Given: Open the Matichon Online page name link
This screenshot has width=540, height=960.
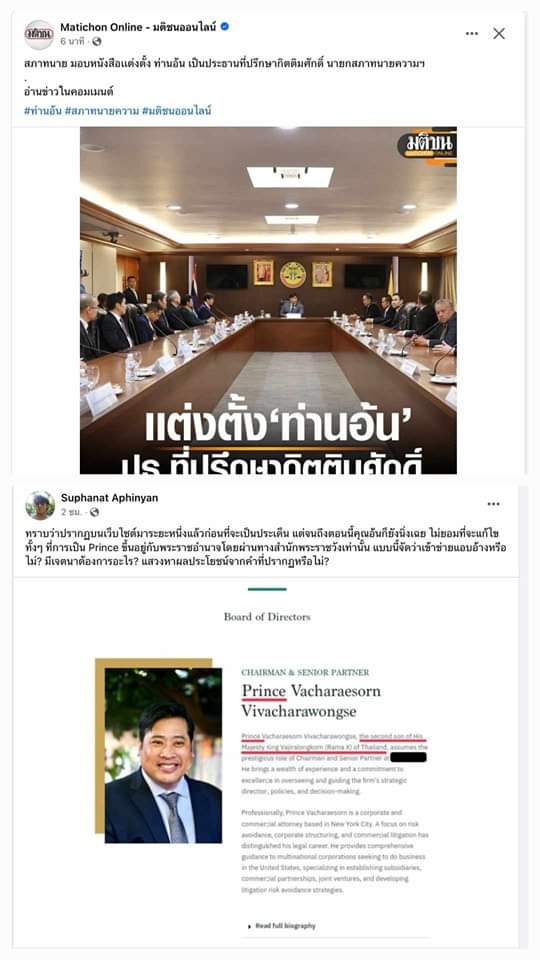Looking at the screenshot, I should click(x=138, y=27).
